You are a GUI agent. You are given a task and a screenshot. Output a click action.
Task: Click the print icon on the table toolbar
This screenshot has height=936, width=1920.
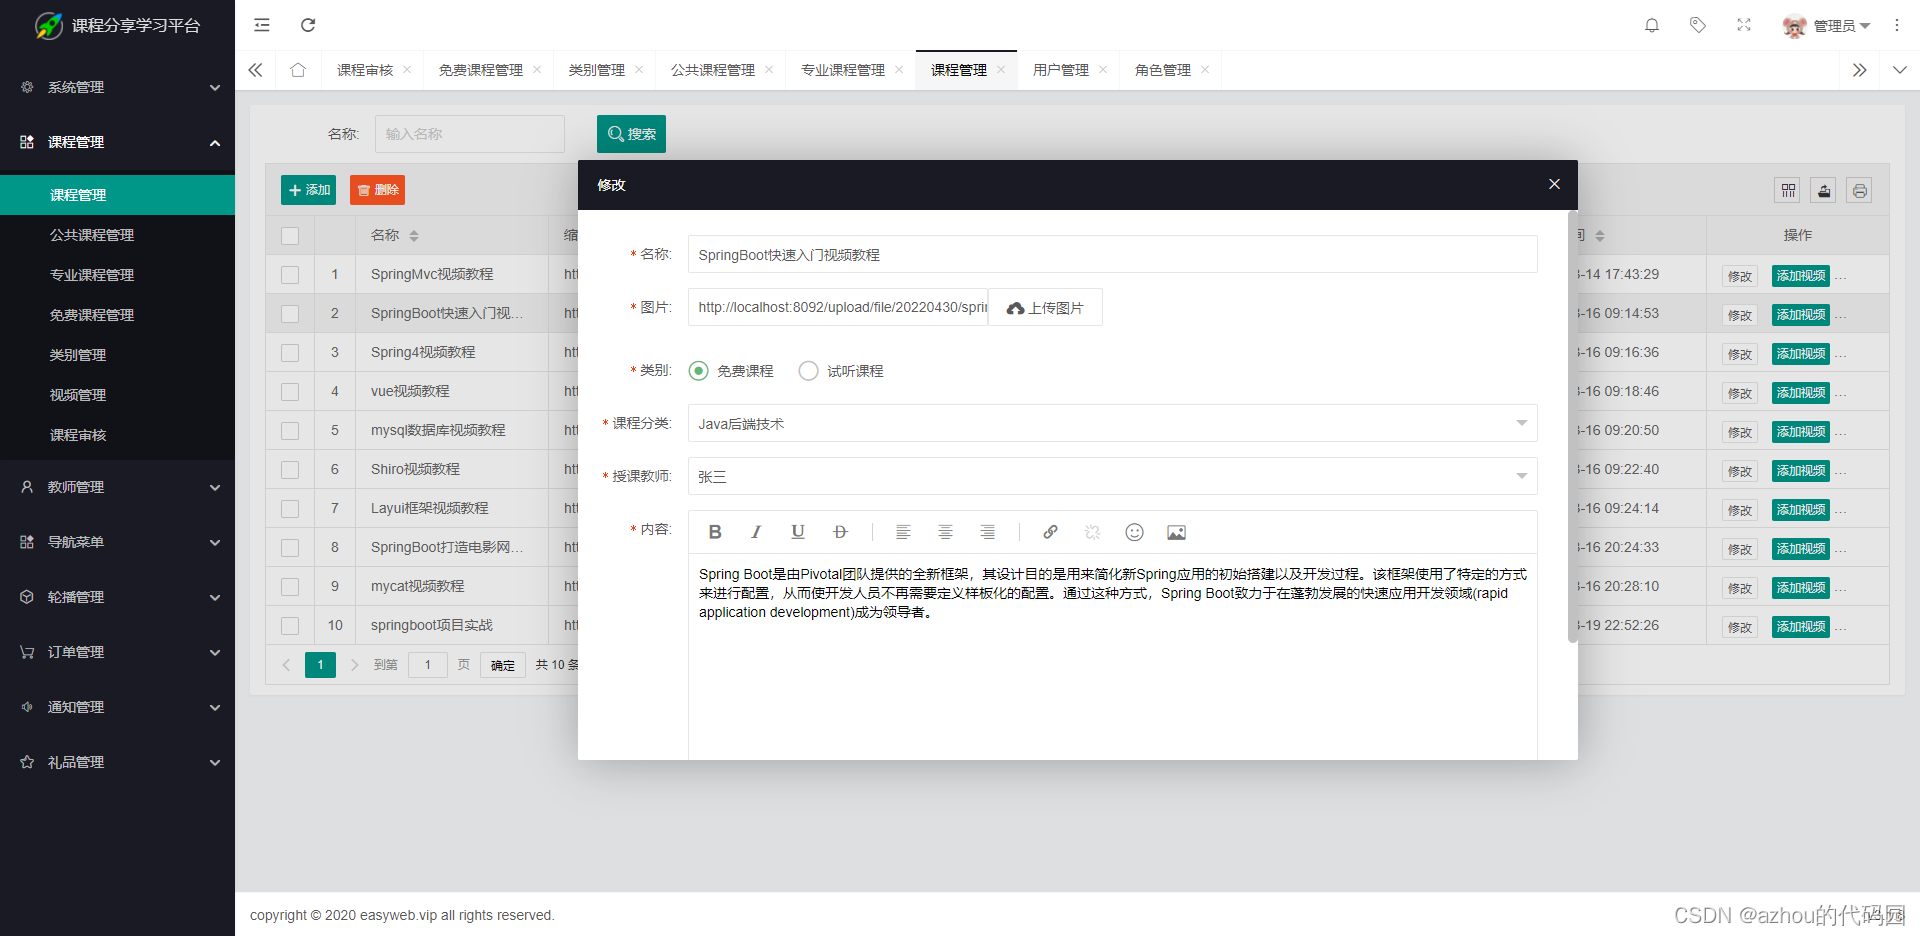pyautogui.click(x=1859, y=190)
